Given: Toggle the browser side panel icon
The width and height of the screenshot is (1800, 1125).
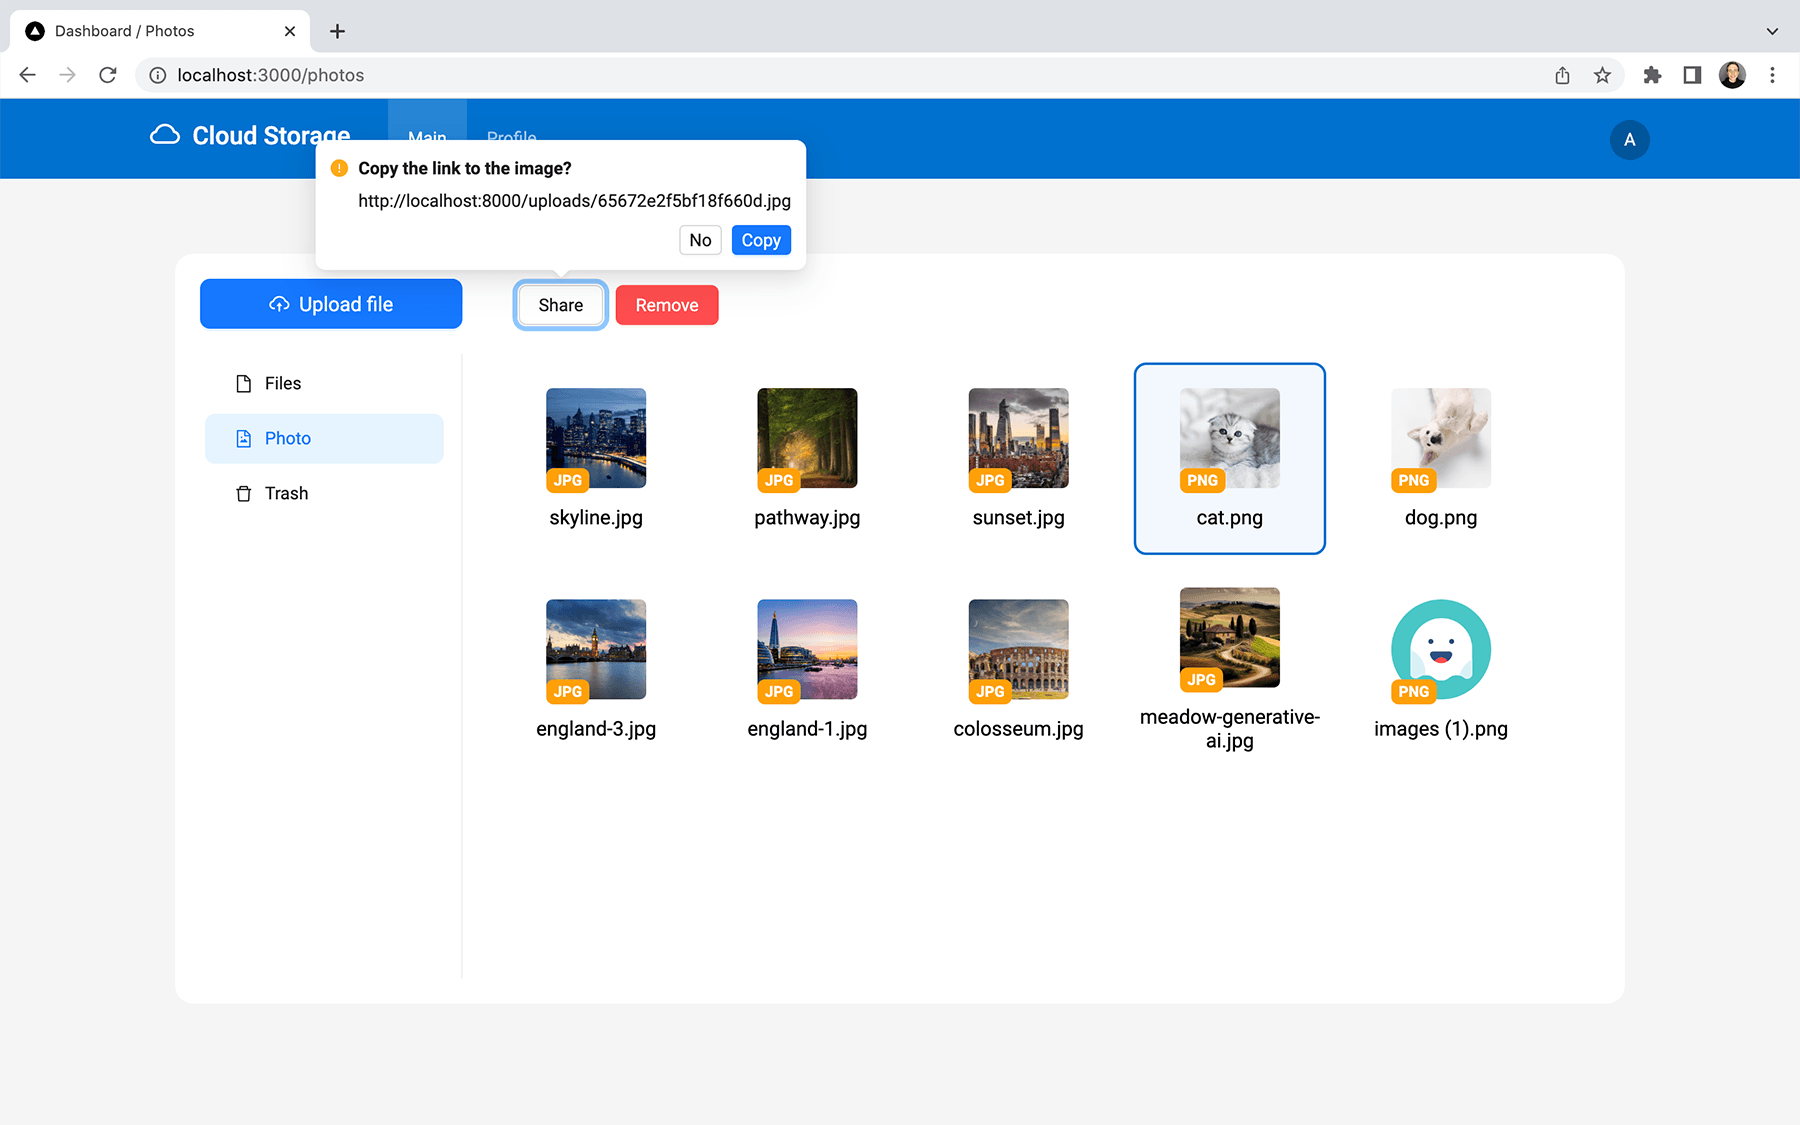Looking at the screenshot, I should click(1692, 75).
